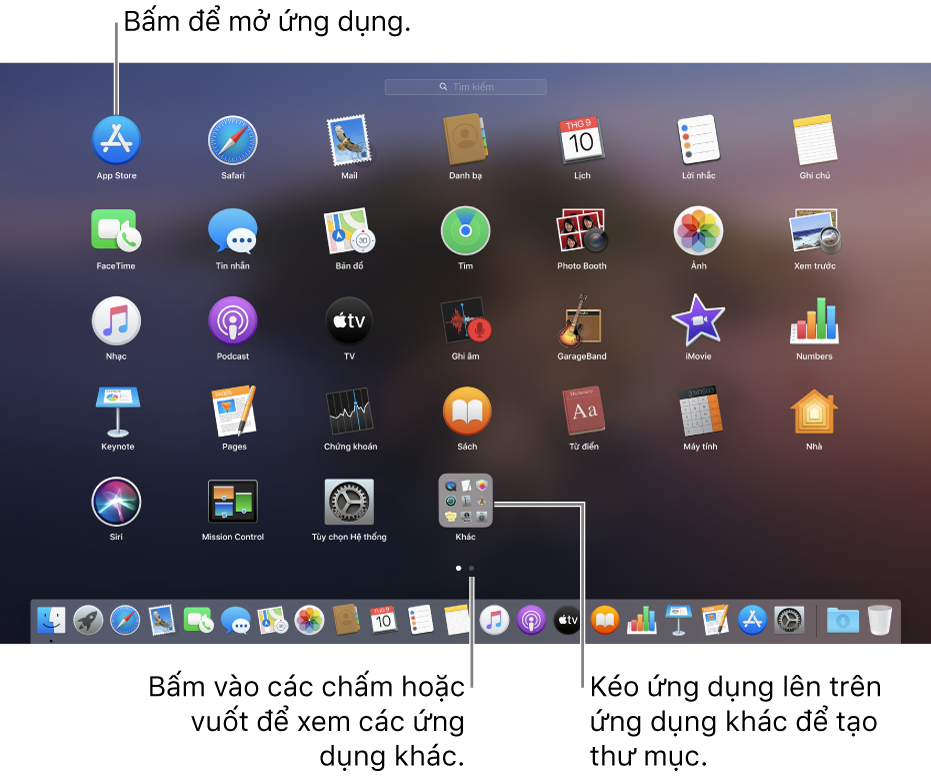
Task: Open Numbers from the Dock
Action: coord(641,620)
